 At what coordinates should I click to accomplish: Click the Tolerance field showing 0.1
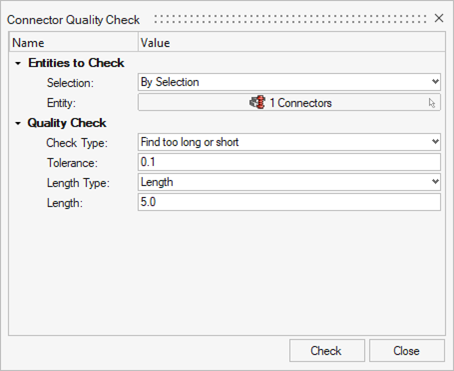click(x=289, y=162)
